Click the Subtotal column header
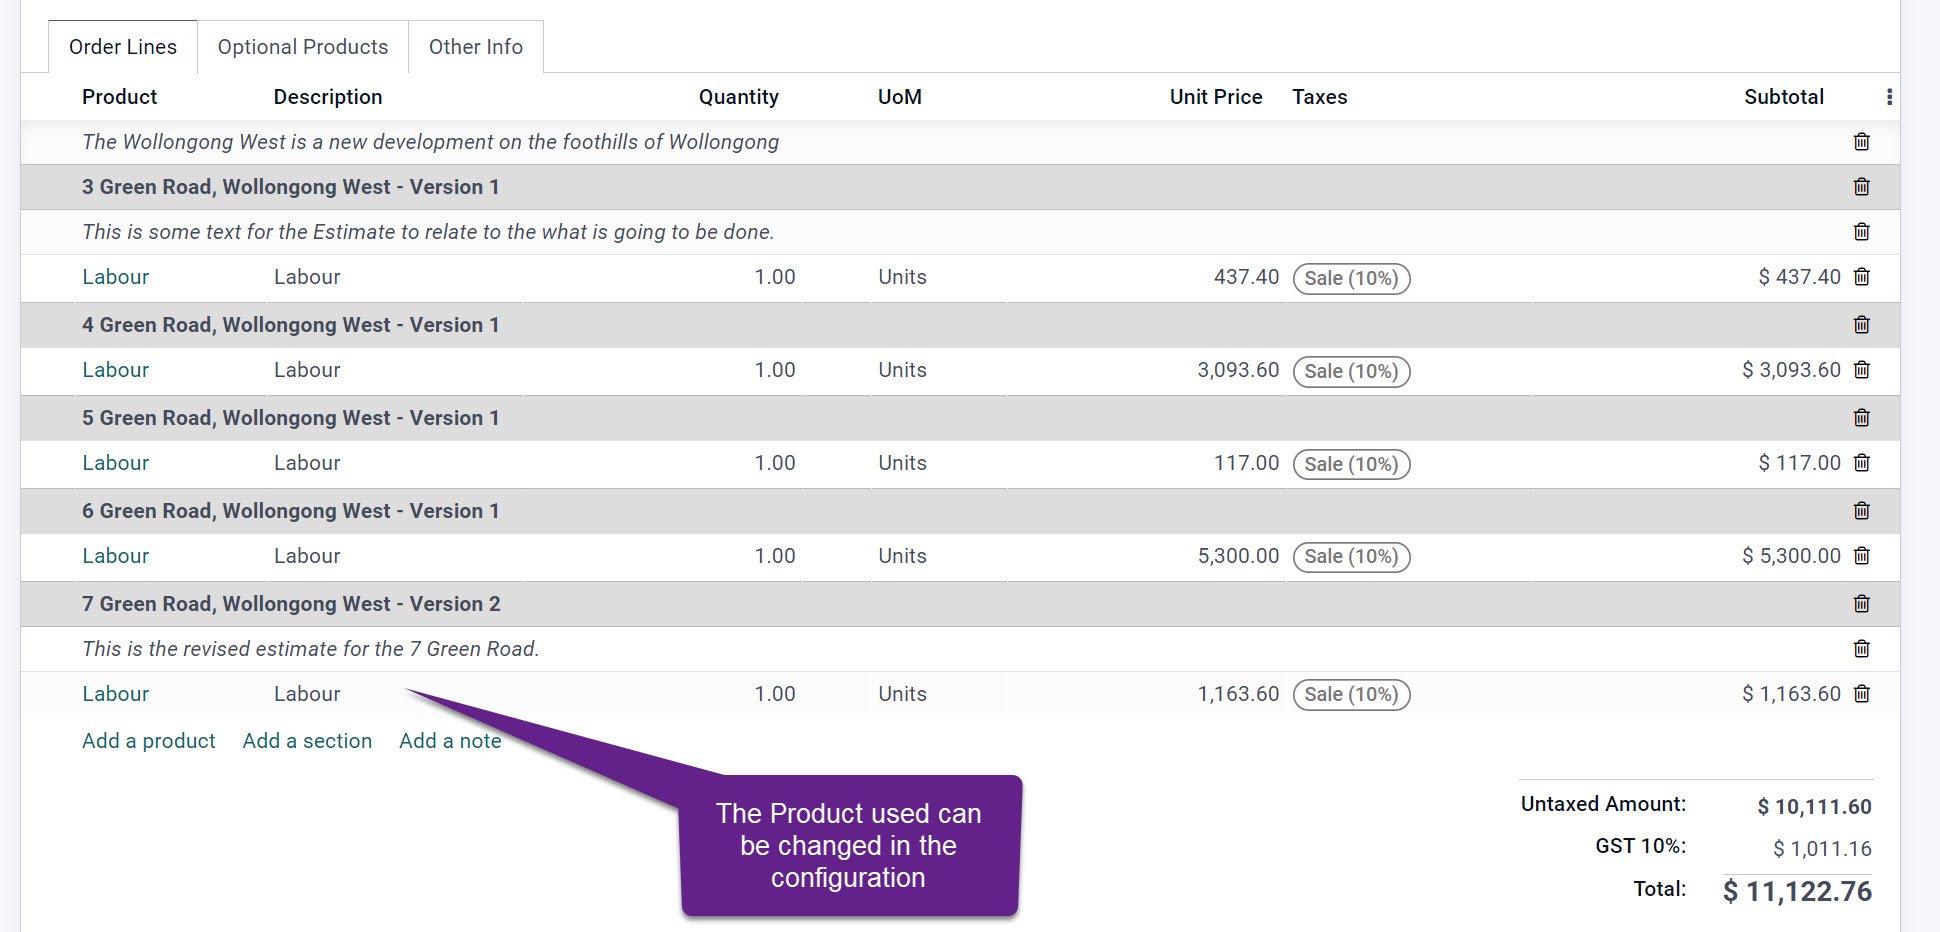 tap(1783, 97)
